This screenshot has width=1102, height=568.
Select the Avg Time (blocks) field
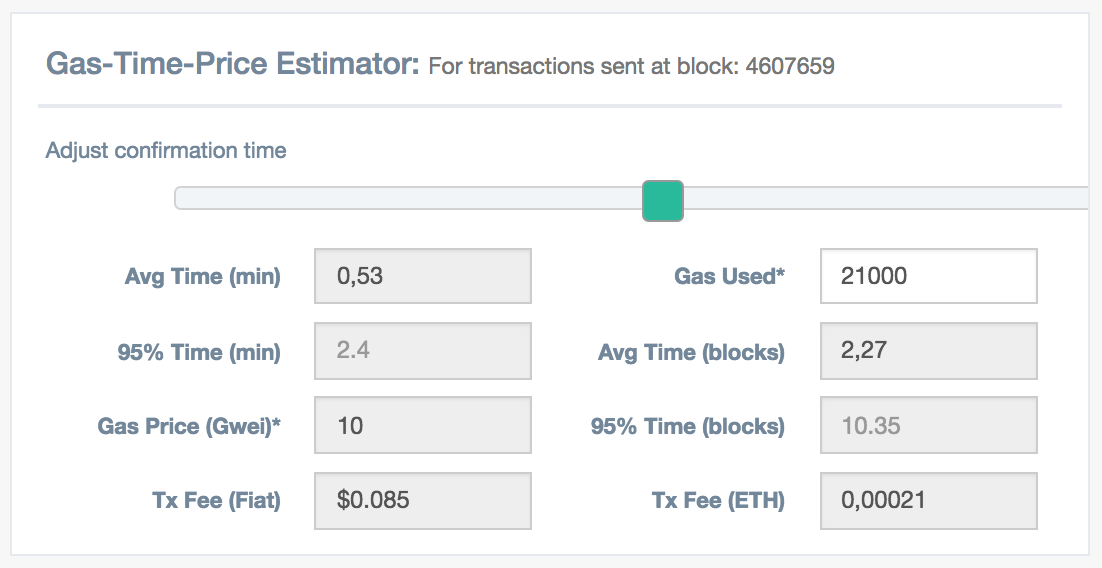click(x=928, y=352)
